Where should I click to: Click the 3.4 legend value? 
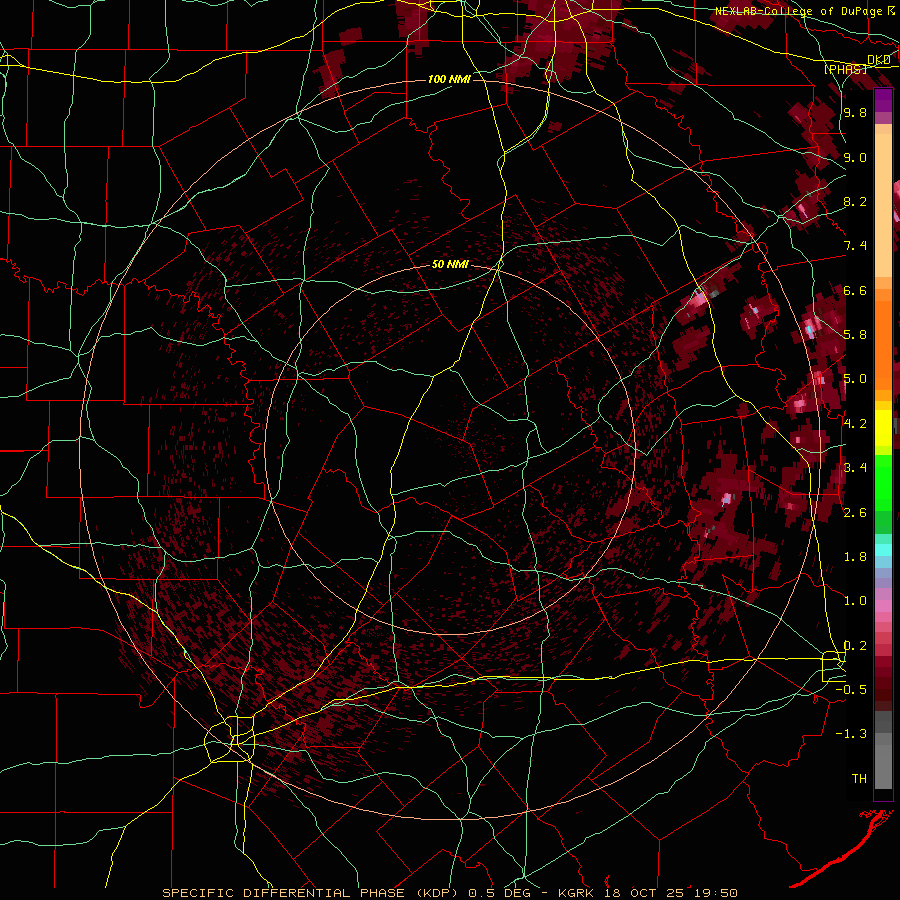pyautogui.click(x=855, y=468)
